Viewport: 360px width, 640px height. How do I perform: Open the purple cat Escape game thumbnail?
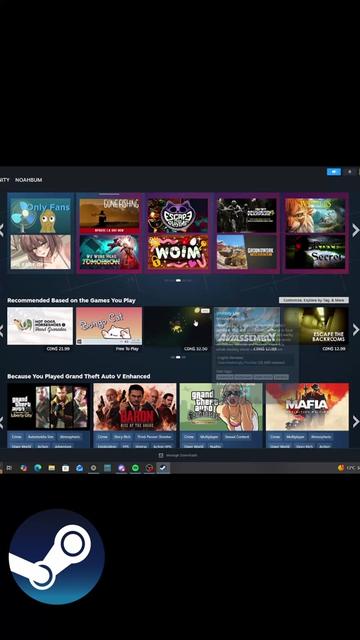coord(178,216)
